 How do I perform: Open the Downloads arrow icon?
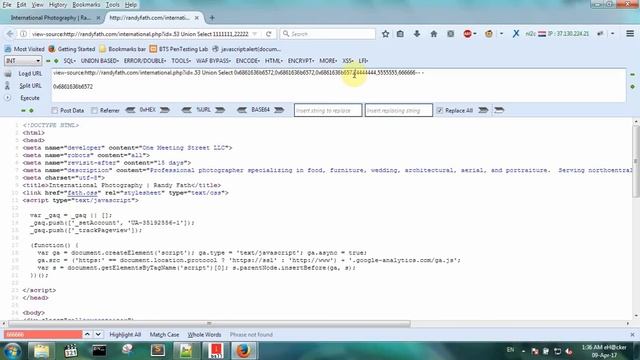[x=417, y=34]
